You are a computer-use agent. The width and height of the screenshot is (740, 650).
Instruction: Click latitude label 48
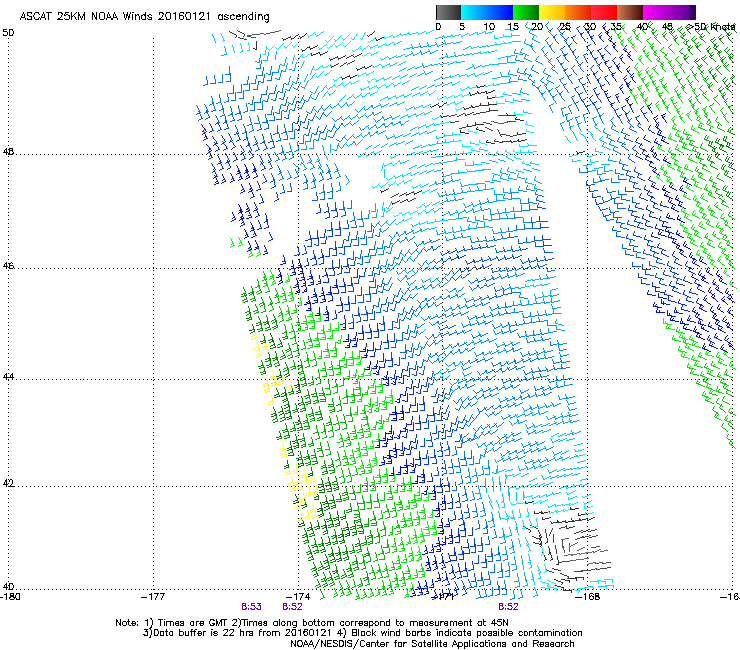click(x=8, y=152)
